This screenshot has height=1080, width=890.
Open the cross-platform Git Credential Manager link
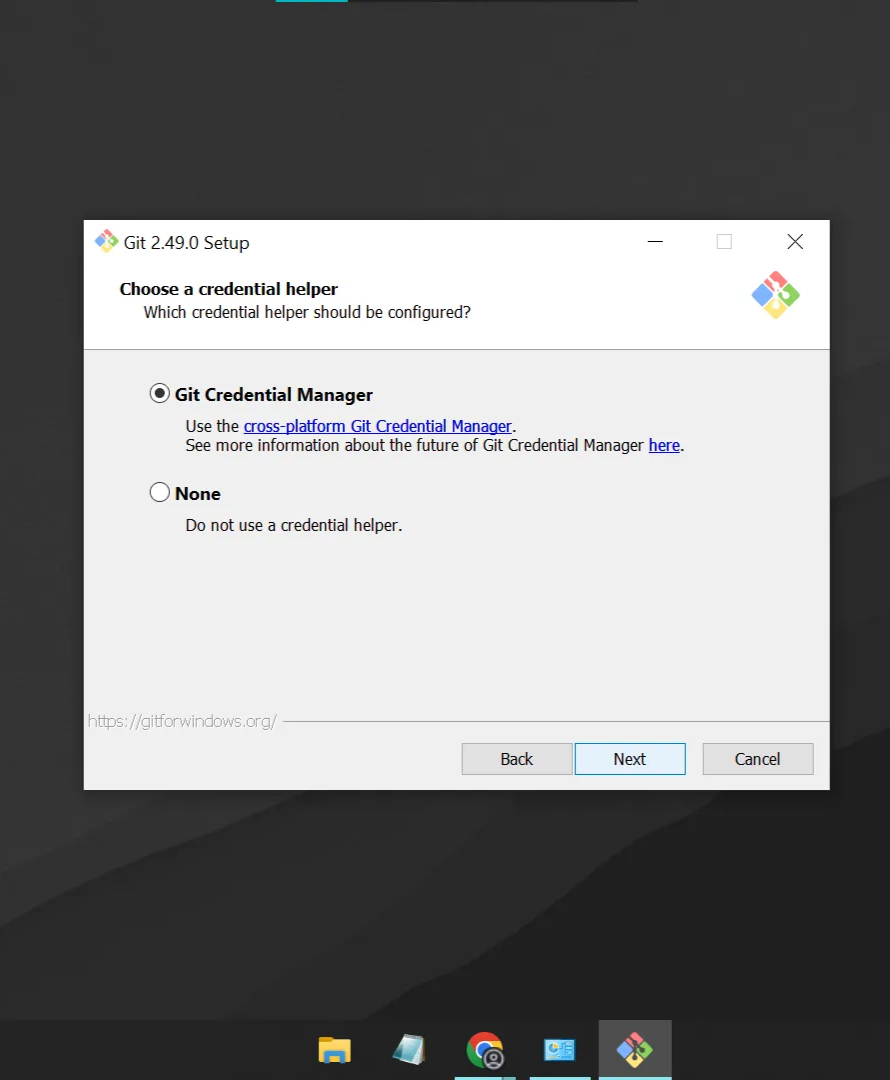coord(377,426)
